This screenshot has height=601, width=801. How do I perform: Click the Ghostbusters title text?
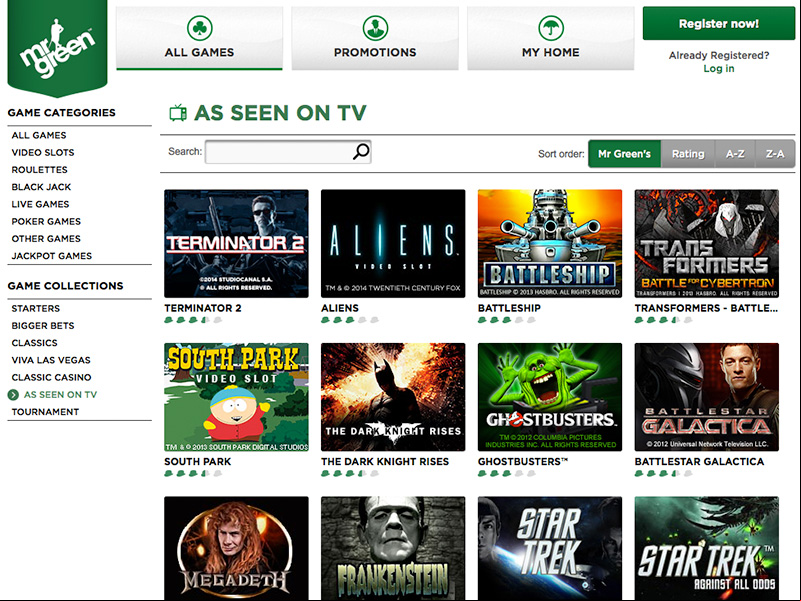[x=523, y=461]
